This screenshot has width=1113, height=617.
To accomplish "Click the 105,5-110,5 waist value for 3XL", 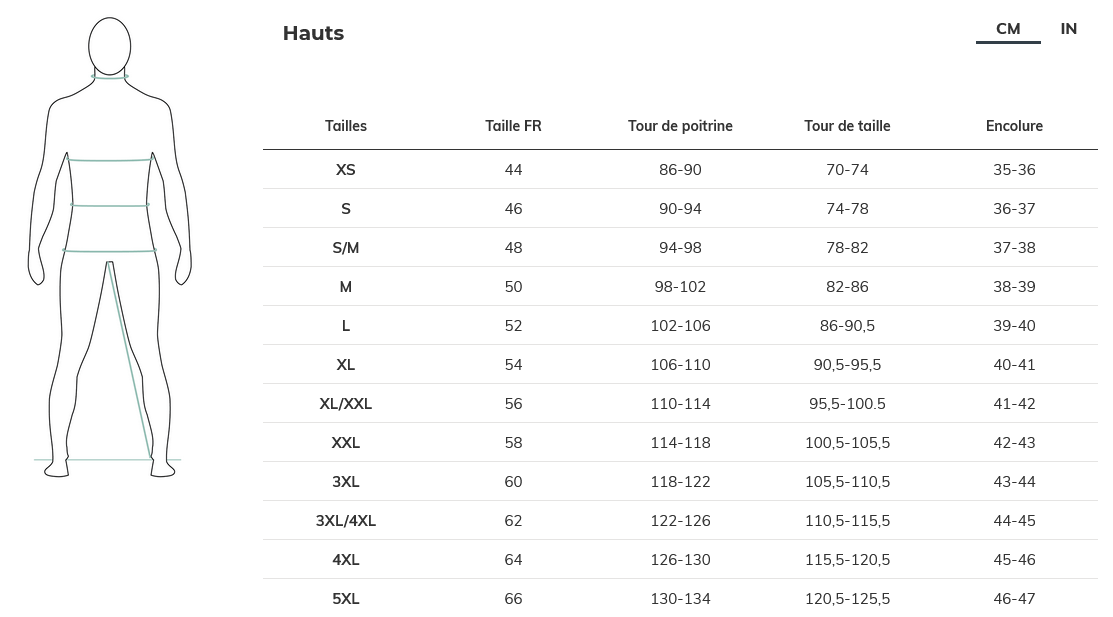I will [847, 482].
